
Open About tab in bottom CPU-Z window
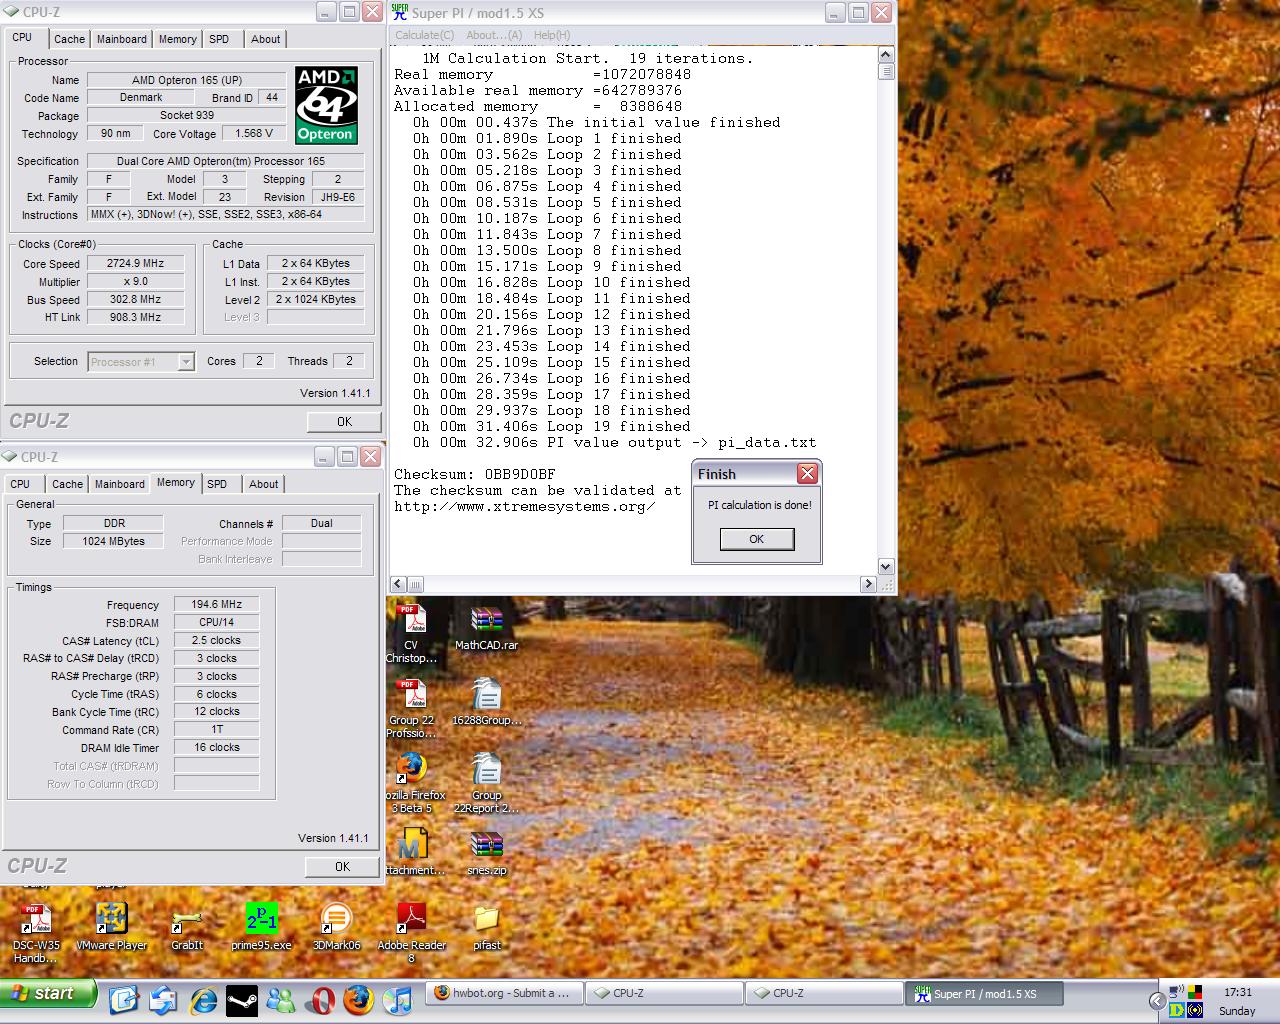point(263,484)
